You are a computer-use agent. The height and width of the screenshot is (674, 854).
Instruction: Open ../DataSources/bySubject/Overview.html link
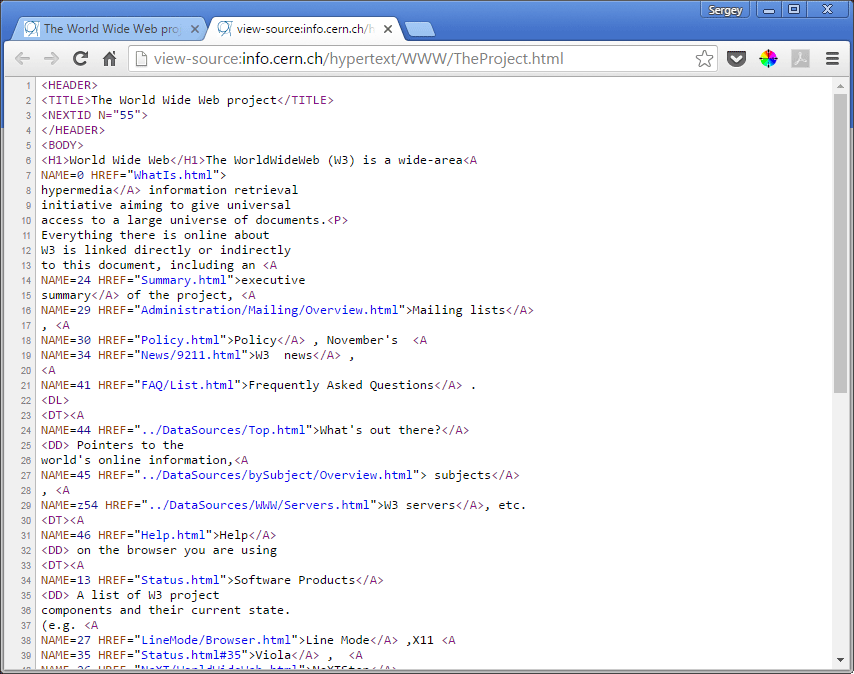coord(277,475)
